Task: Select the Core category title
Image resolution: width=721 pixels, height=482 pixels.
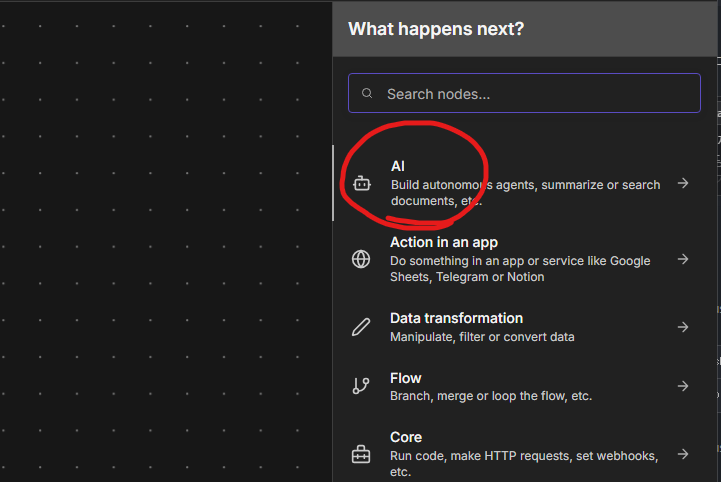Action: pos(406,437)
